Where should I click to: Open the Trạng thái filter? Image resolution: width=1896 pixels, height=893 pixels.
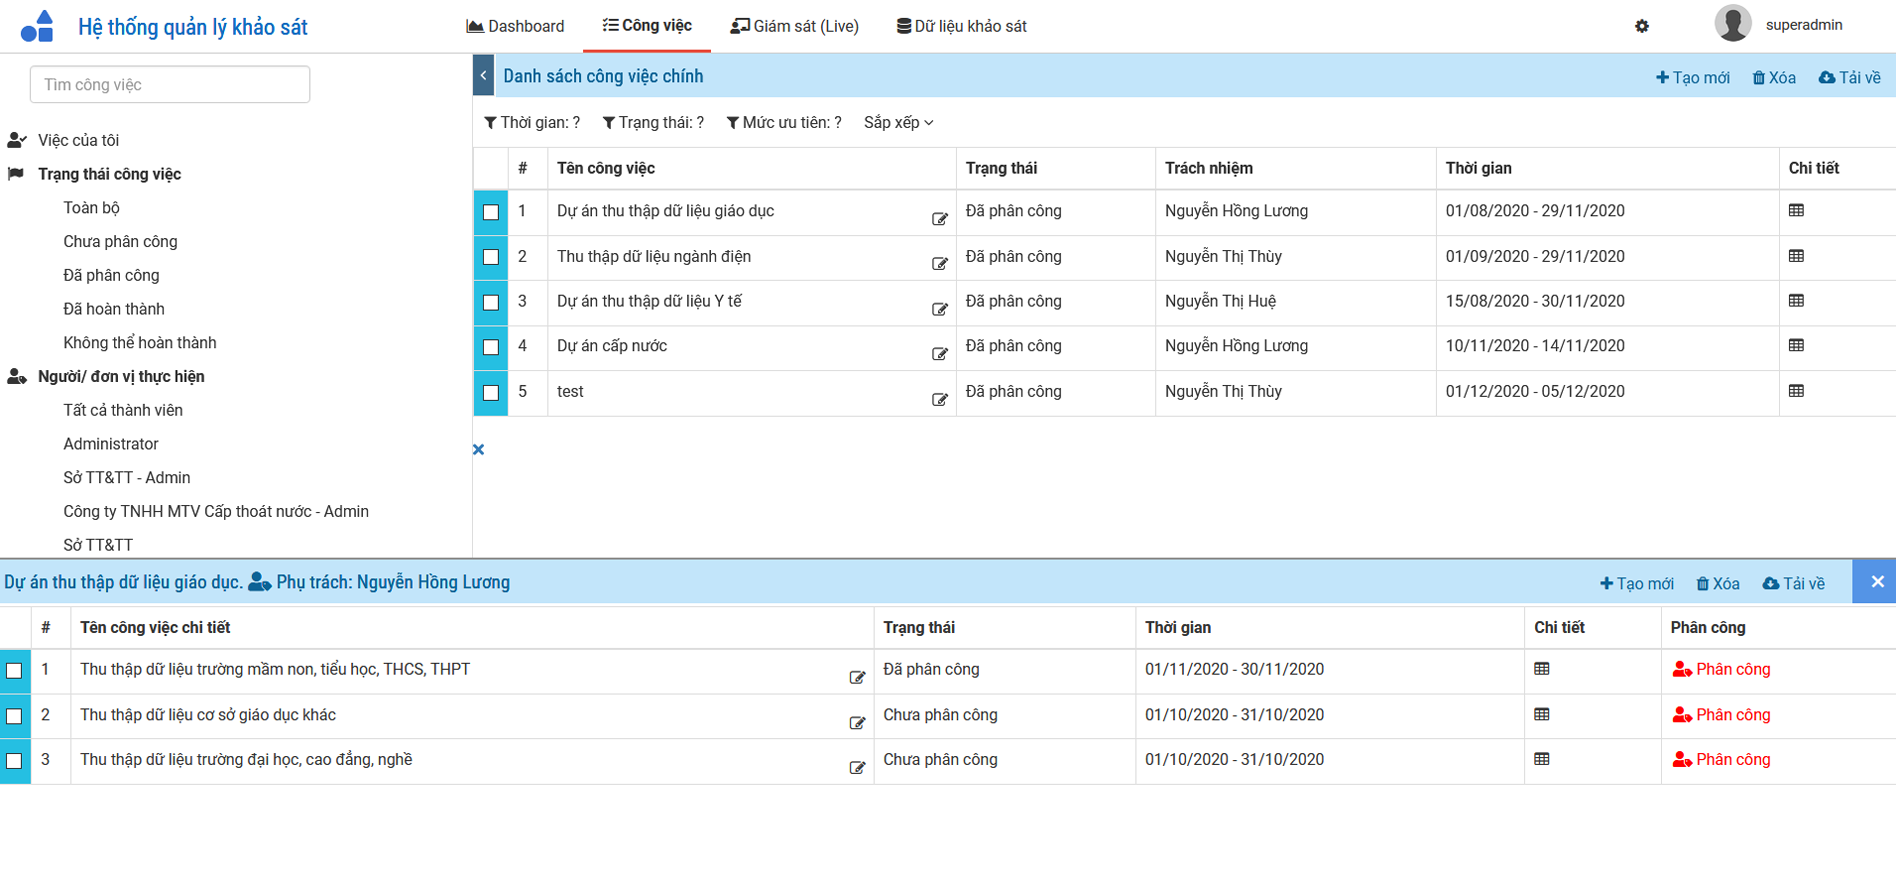tap(653, 123)
